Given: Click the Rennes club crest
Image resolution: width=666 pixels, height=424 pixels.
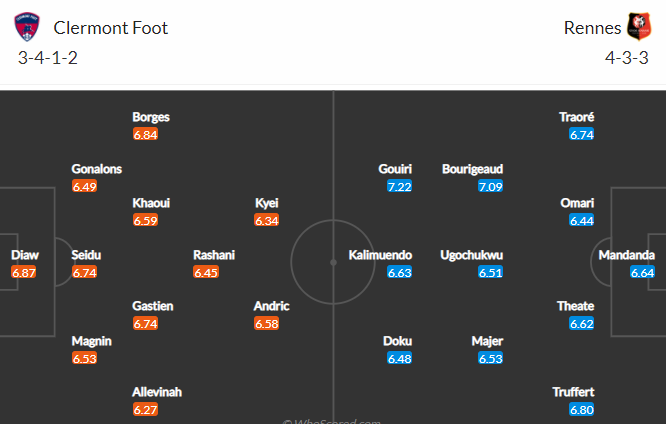Looking at the screenshot, I should [639, 27].
